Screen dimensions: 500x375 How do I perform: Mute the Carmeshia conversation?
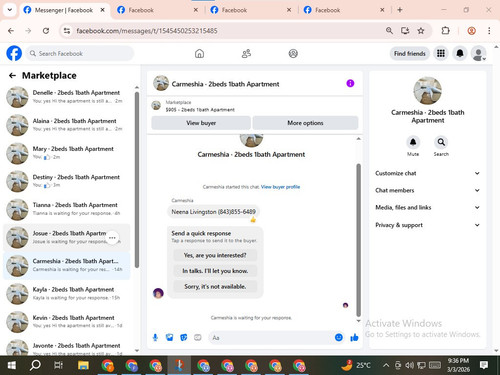tap(413, 142)
